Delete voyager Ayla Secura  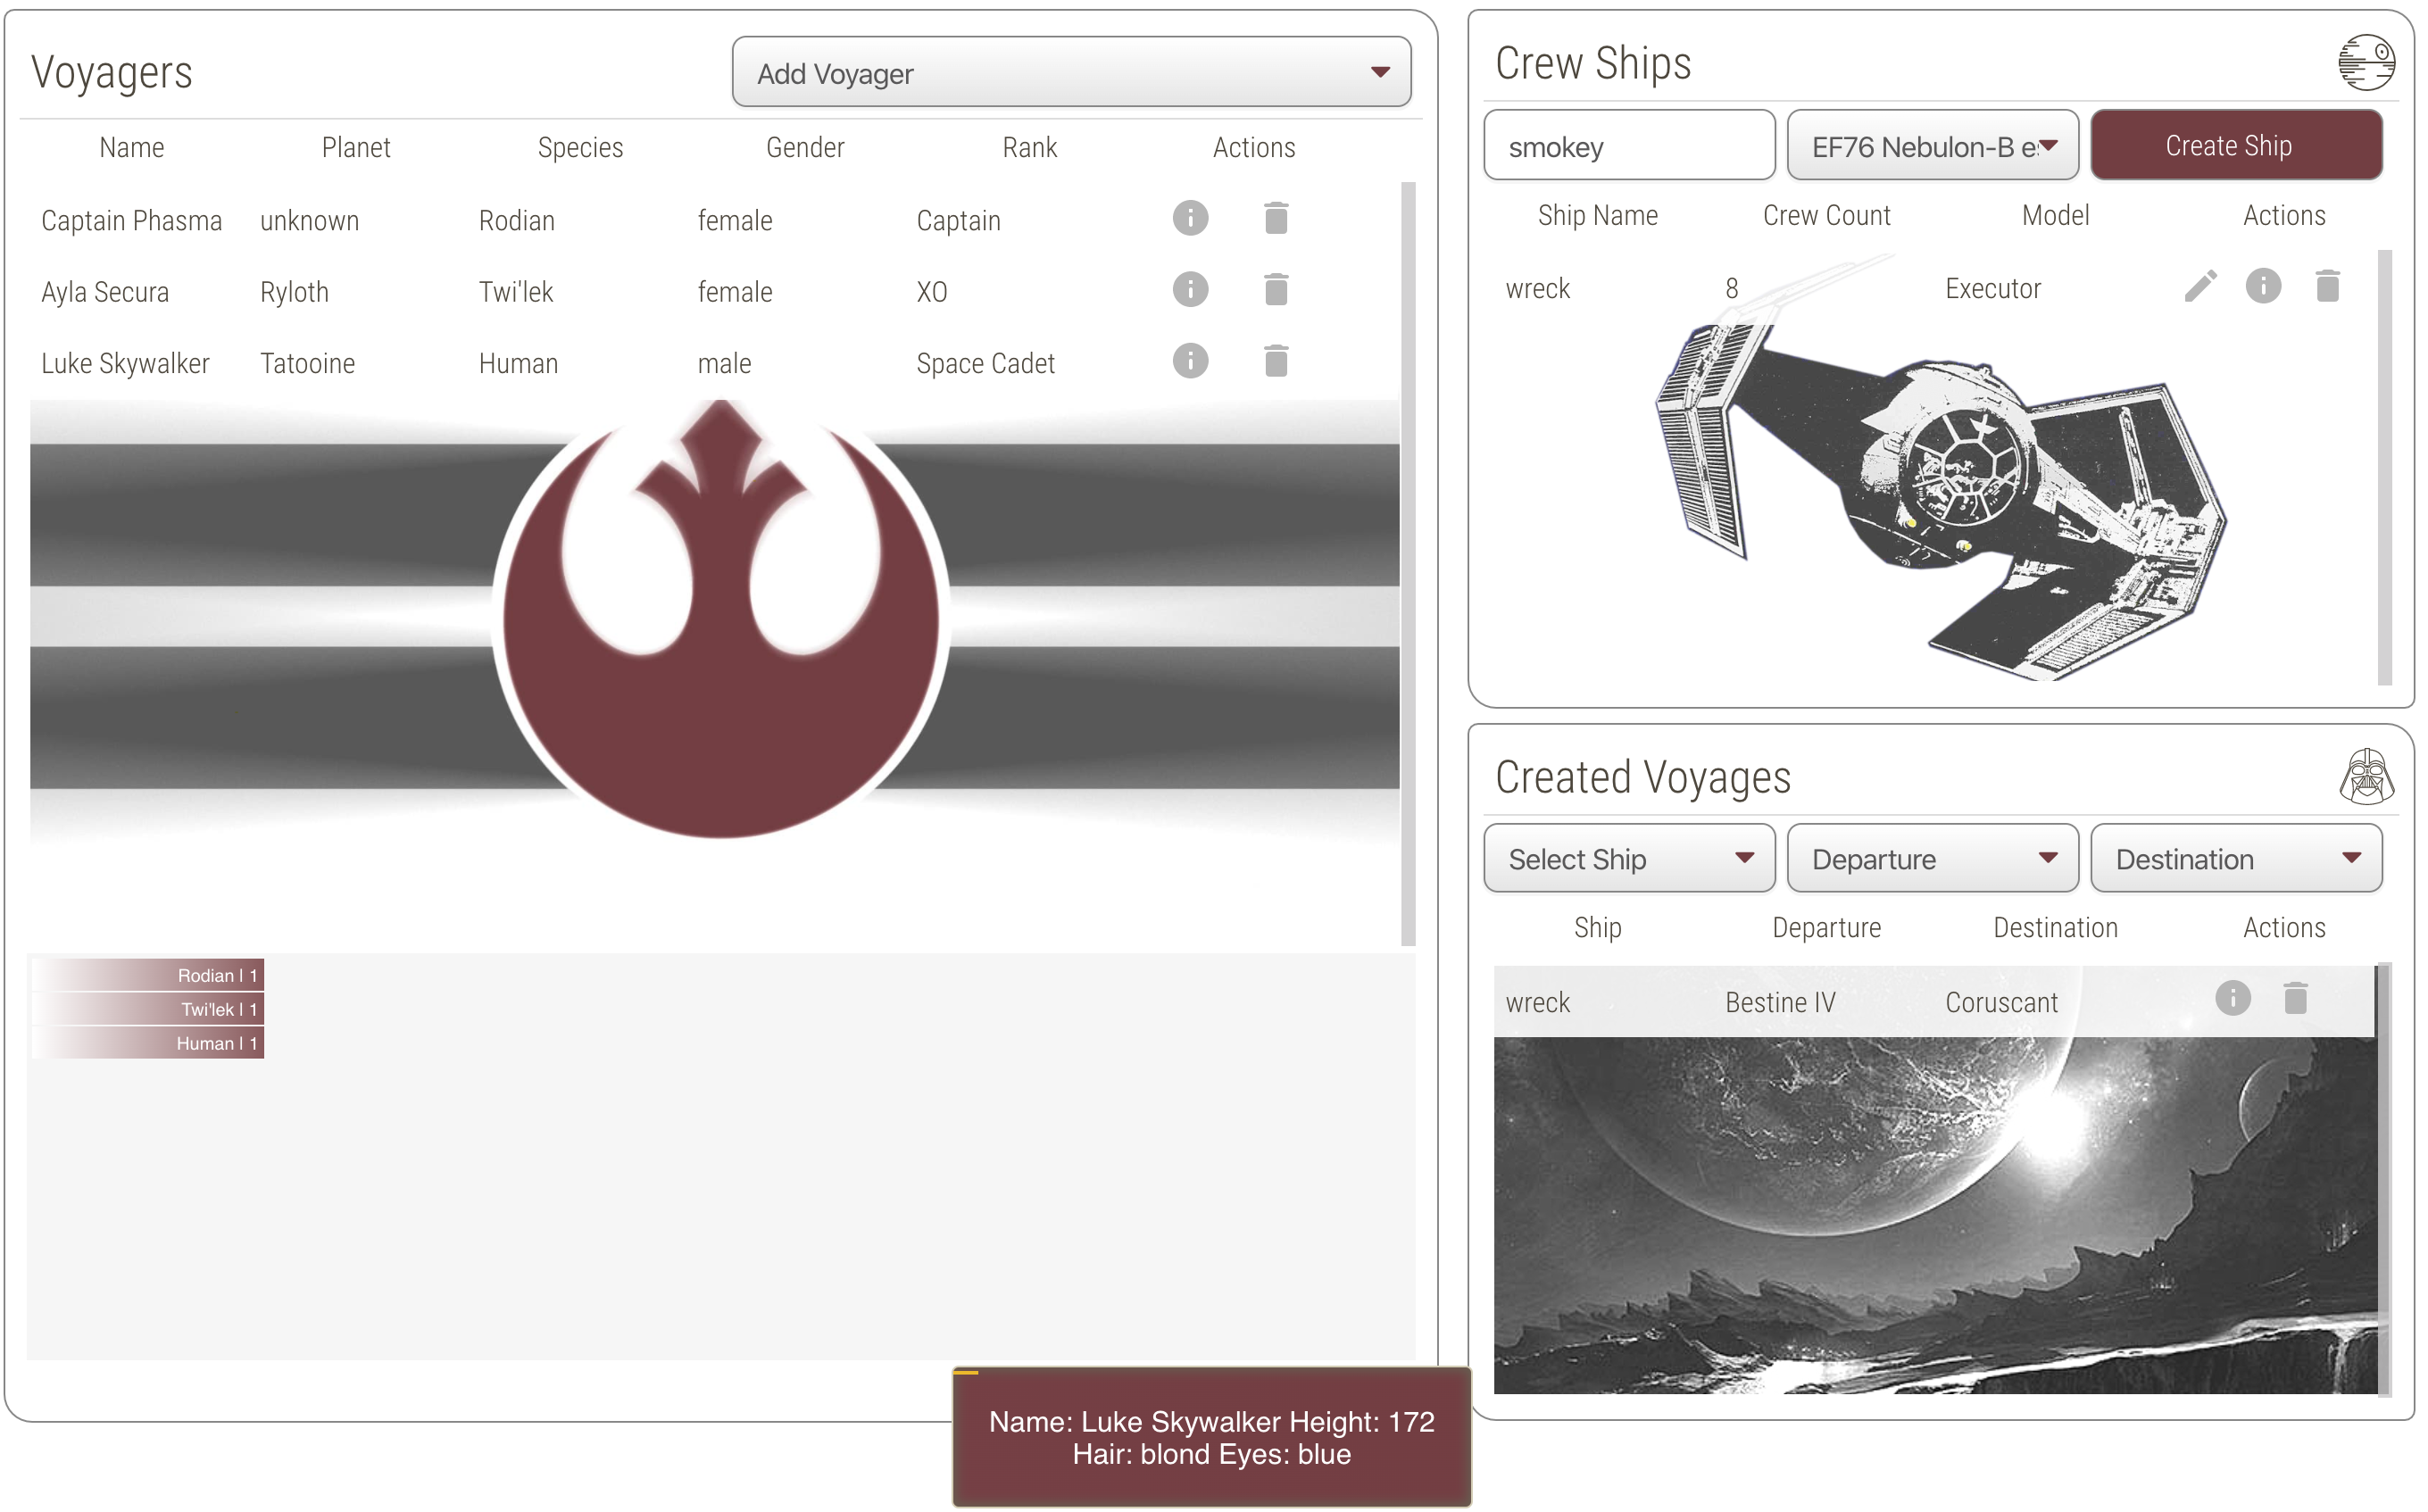click(1276, 290)
